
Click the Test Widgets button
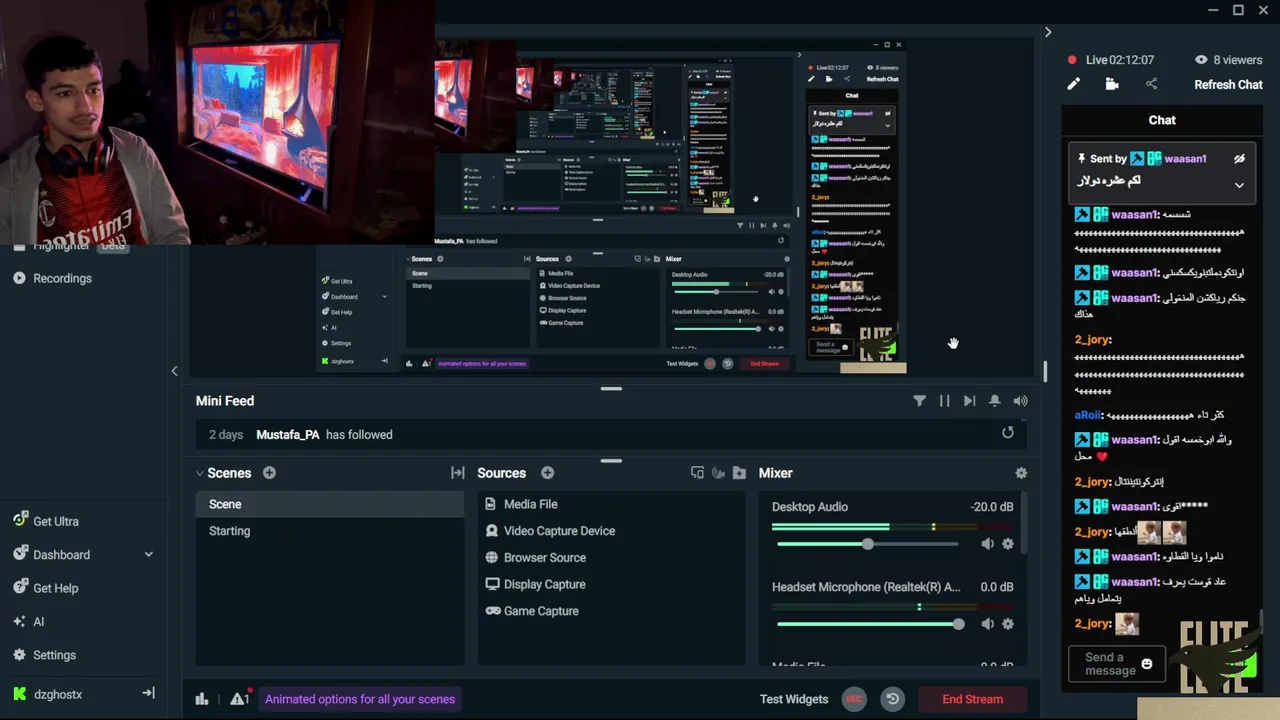pyautogui.click(x=794, y=699)
